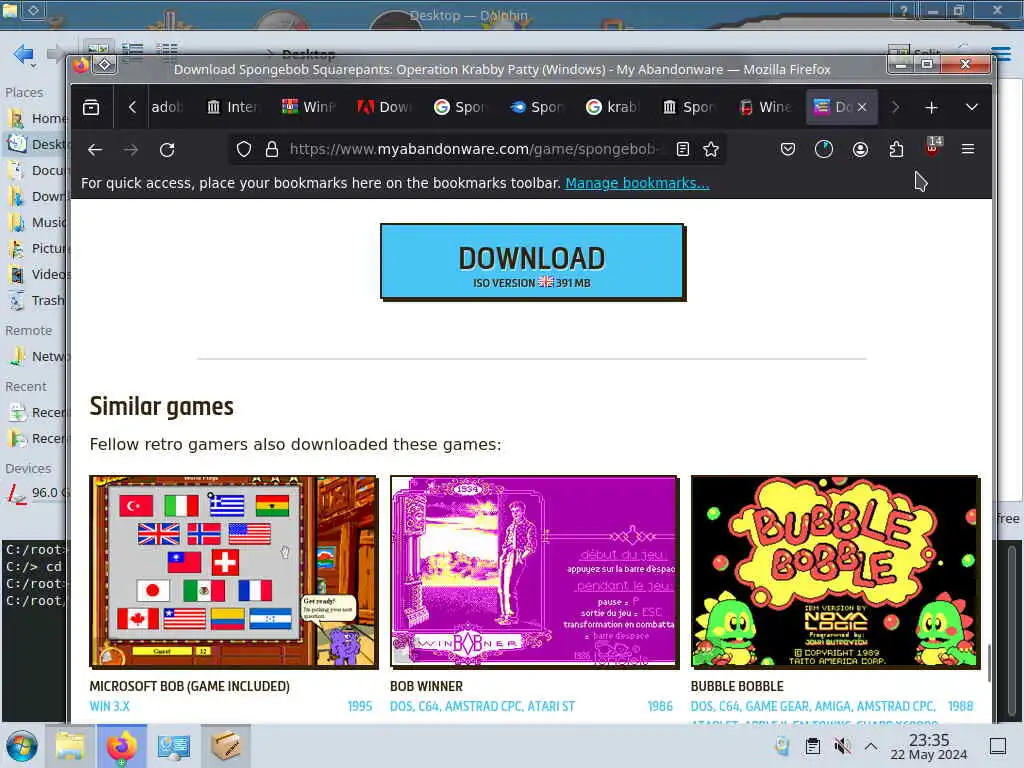The image size is (1024, 768).
Task: Close the active myabandonware tab
Action: tap(862, 107)
